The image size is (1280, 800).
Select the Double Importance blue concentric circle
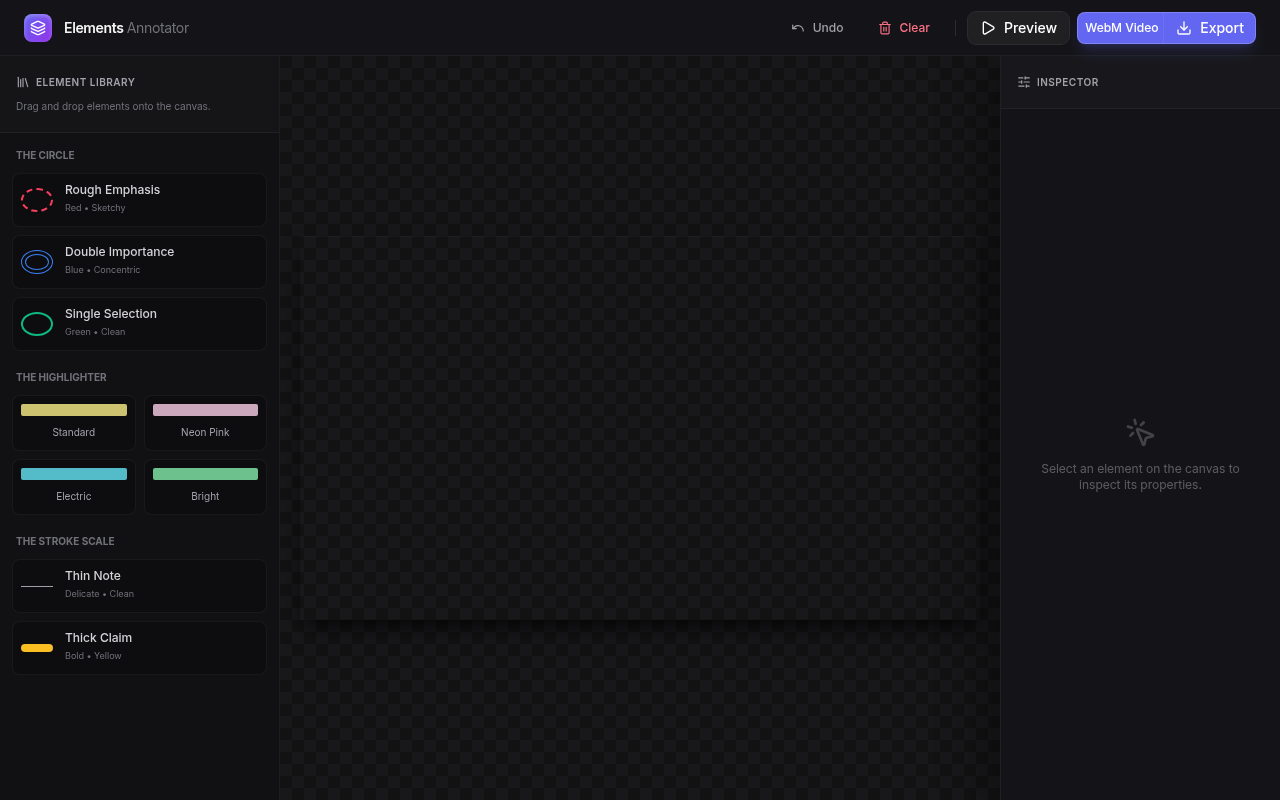[x=139, y=262]
